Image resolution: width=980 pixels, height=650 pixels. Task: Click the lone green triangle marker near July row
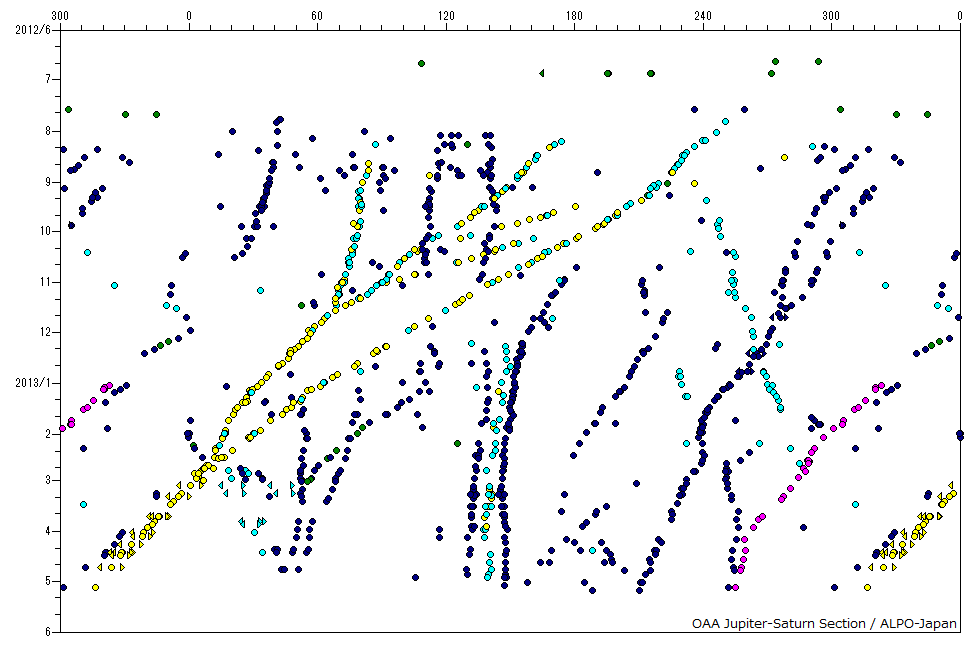541,73
